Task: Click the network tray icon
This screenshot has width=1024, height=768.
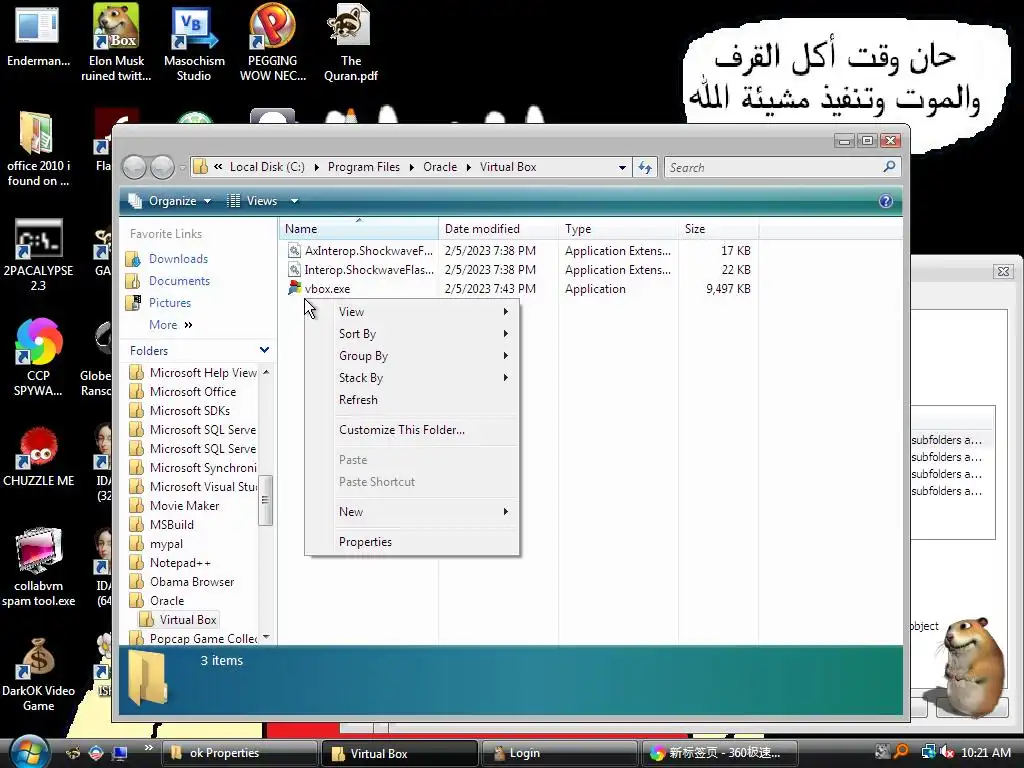Action: click(928, 752)
